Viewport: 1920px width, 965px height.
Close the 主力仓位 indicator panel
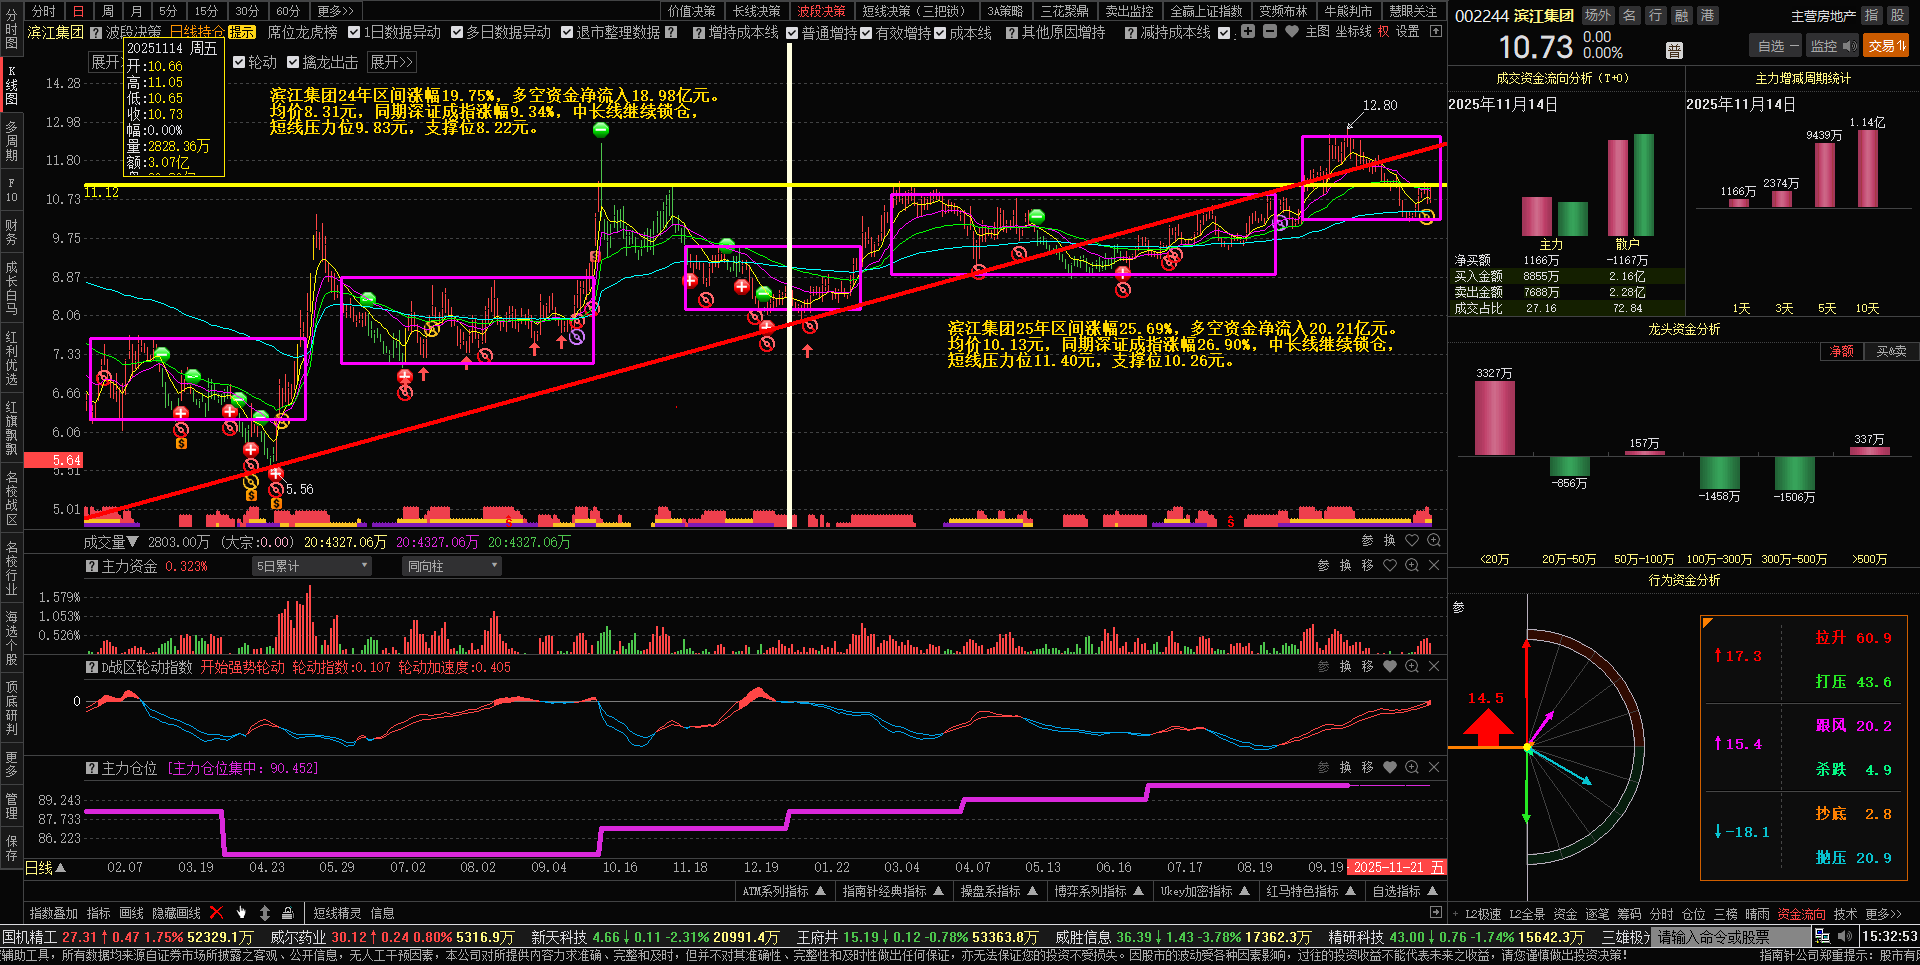click(x=1434, y=767)
